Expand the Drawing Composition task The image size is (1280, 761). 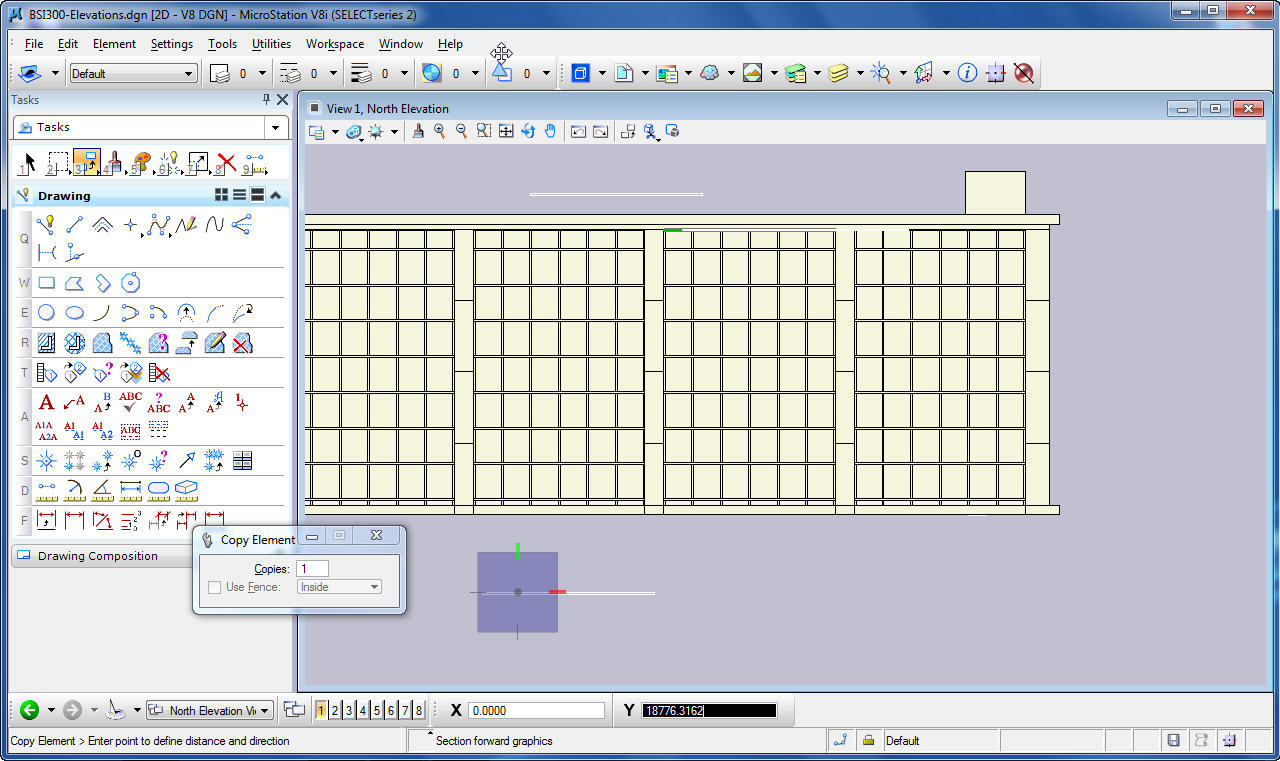(x=97, y=556)
